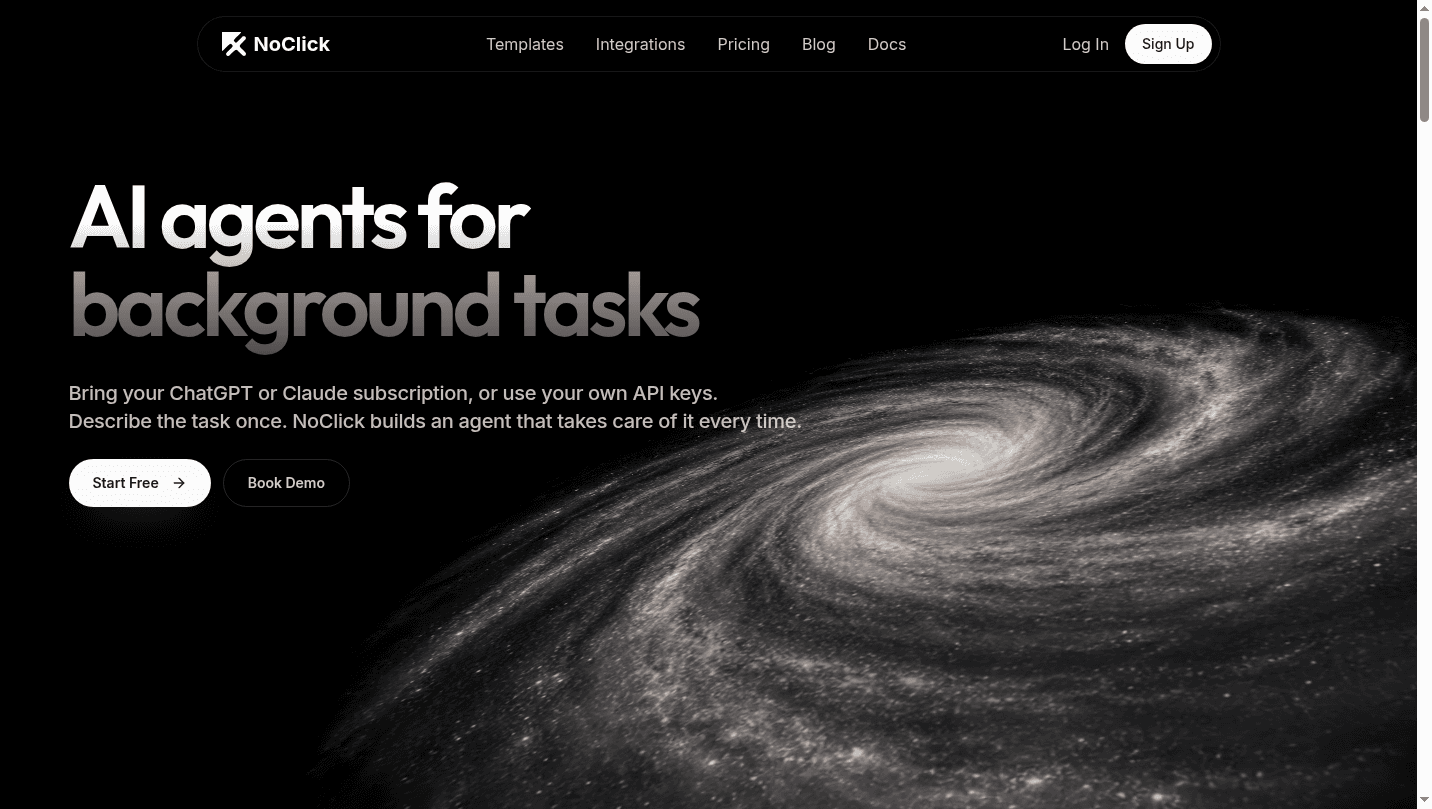The image size is (1432, 809).
Task: Click the scrollbar down arrow
Action: (x=1424, y=801)
